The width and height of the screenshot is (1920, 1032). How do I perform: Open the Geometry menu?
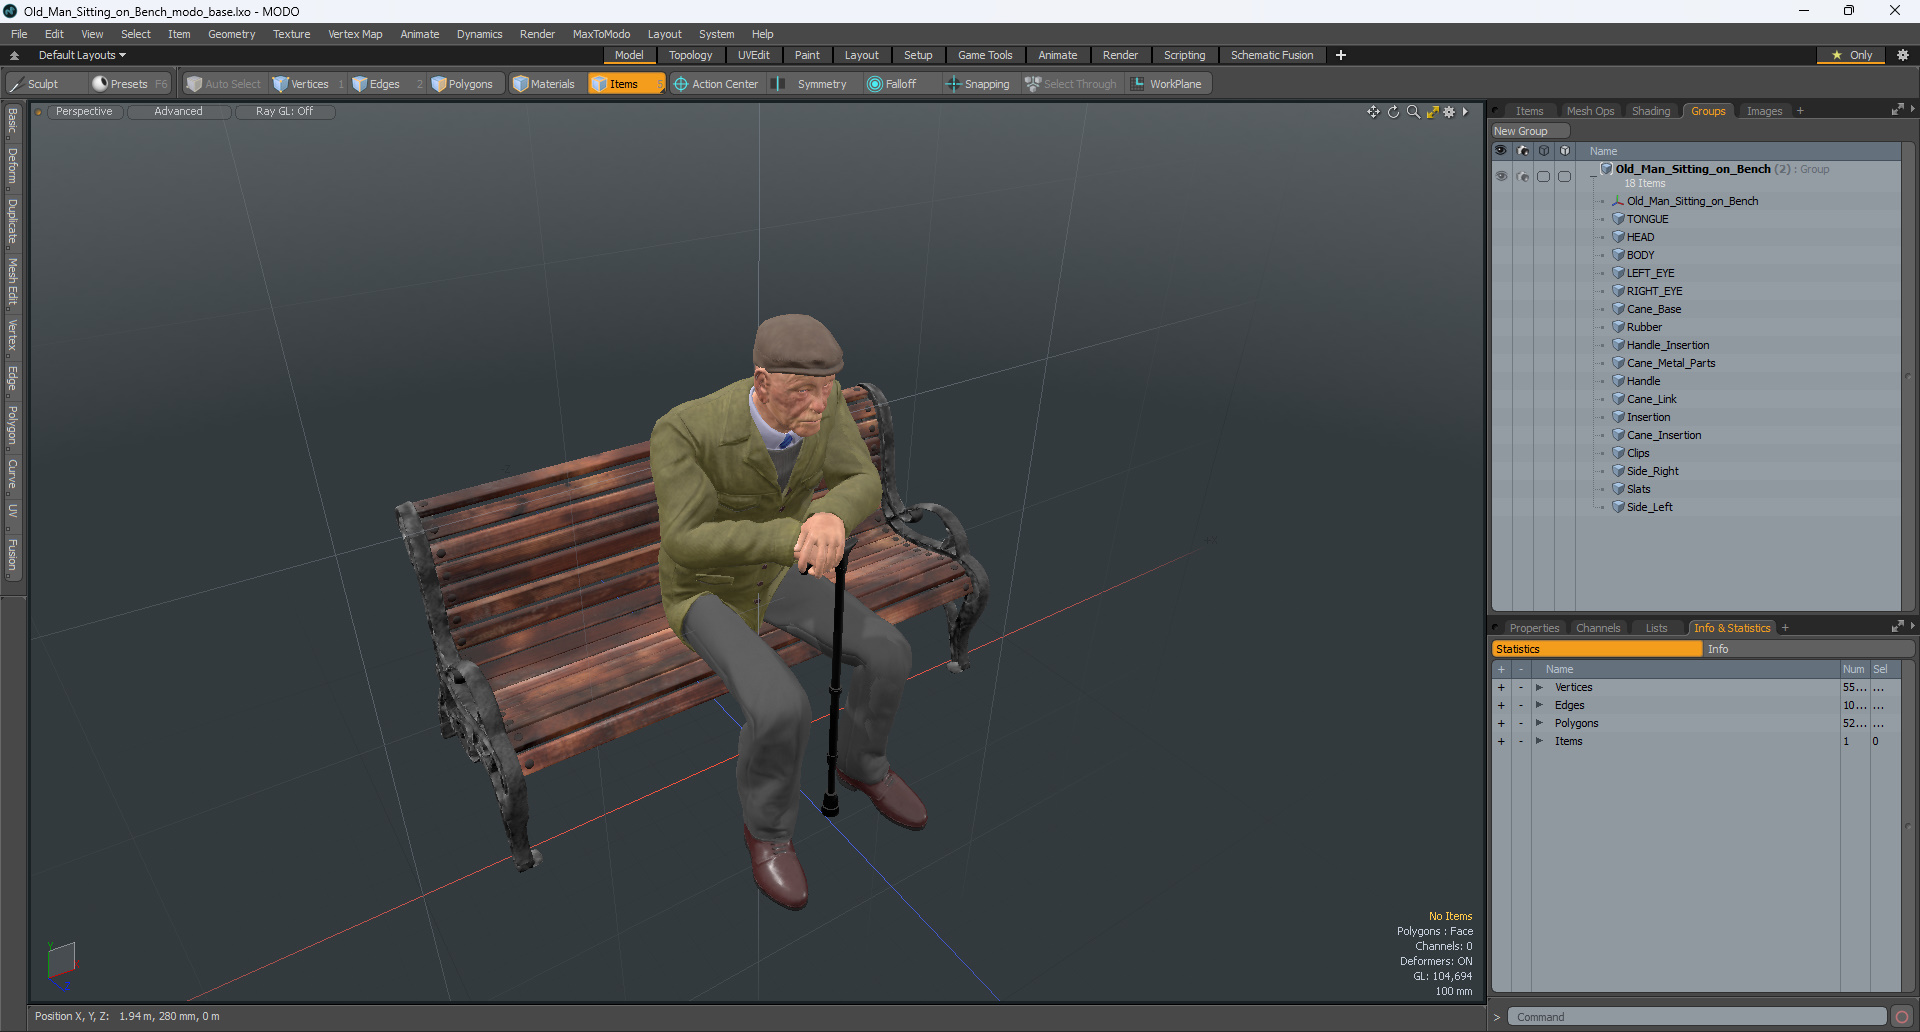pos(231,34)
